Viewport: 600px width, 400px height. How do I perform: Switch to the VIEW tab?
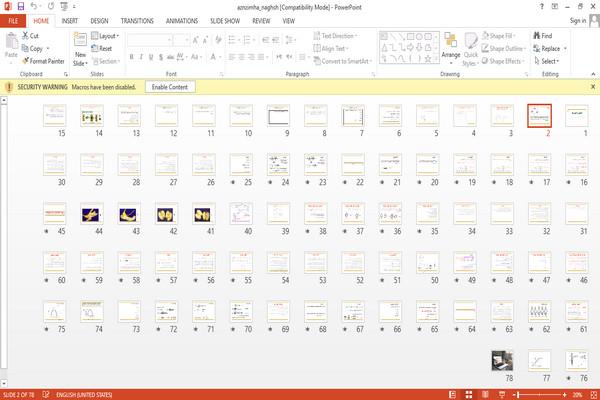pyautogui.click(x=289, y=21)
